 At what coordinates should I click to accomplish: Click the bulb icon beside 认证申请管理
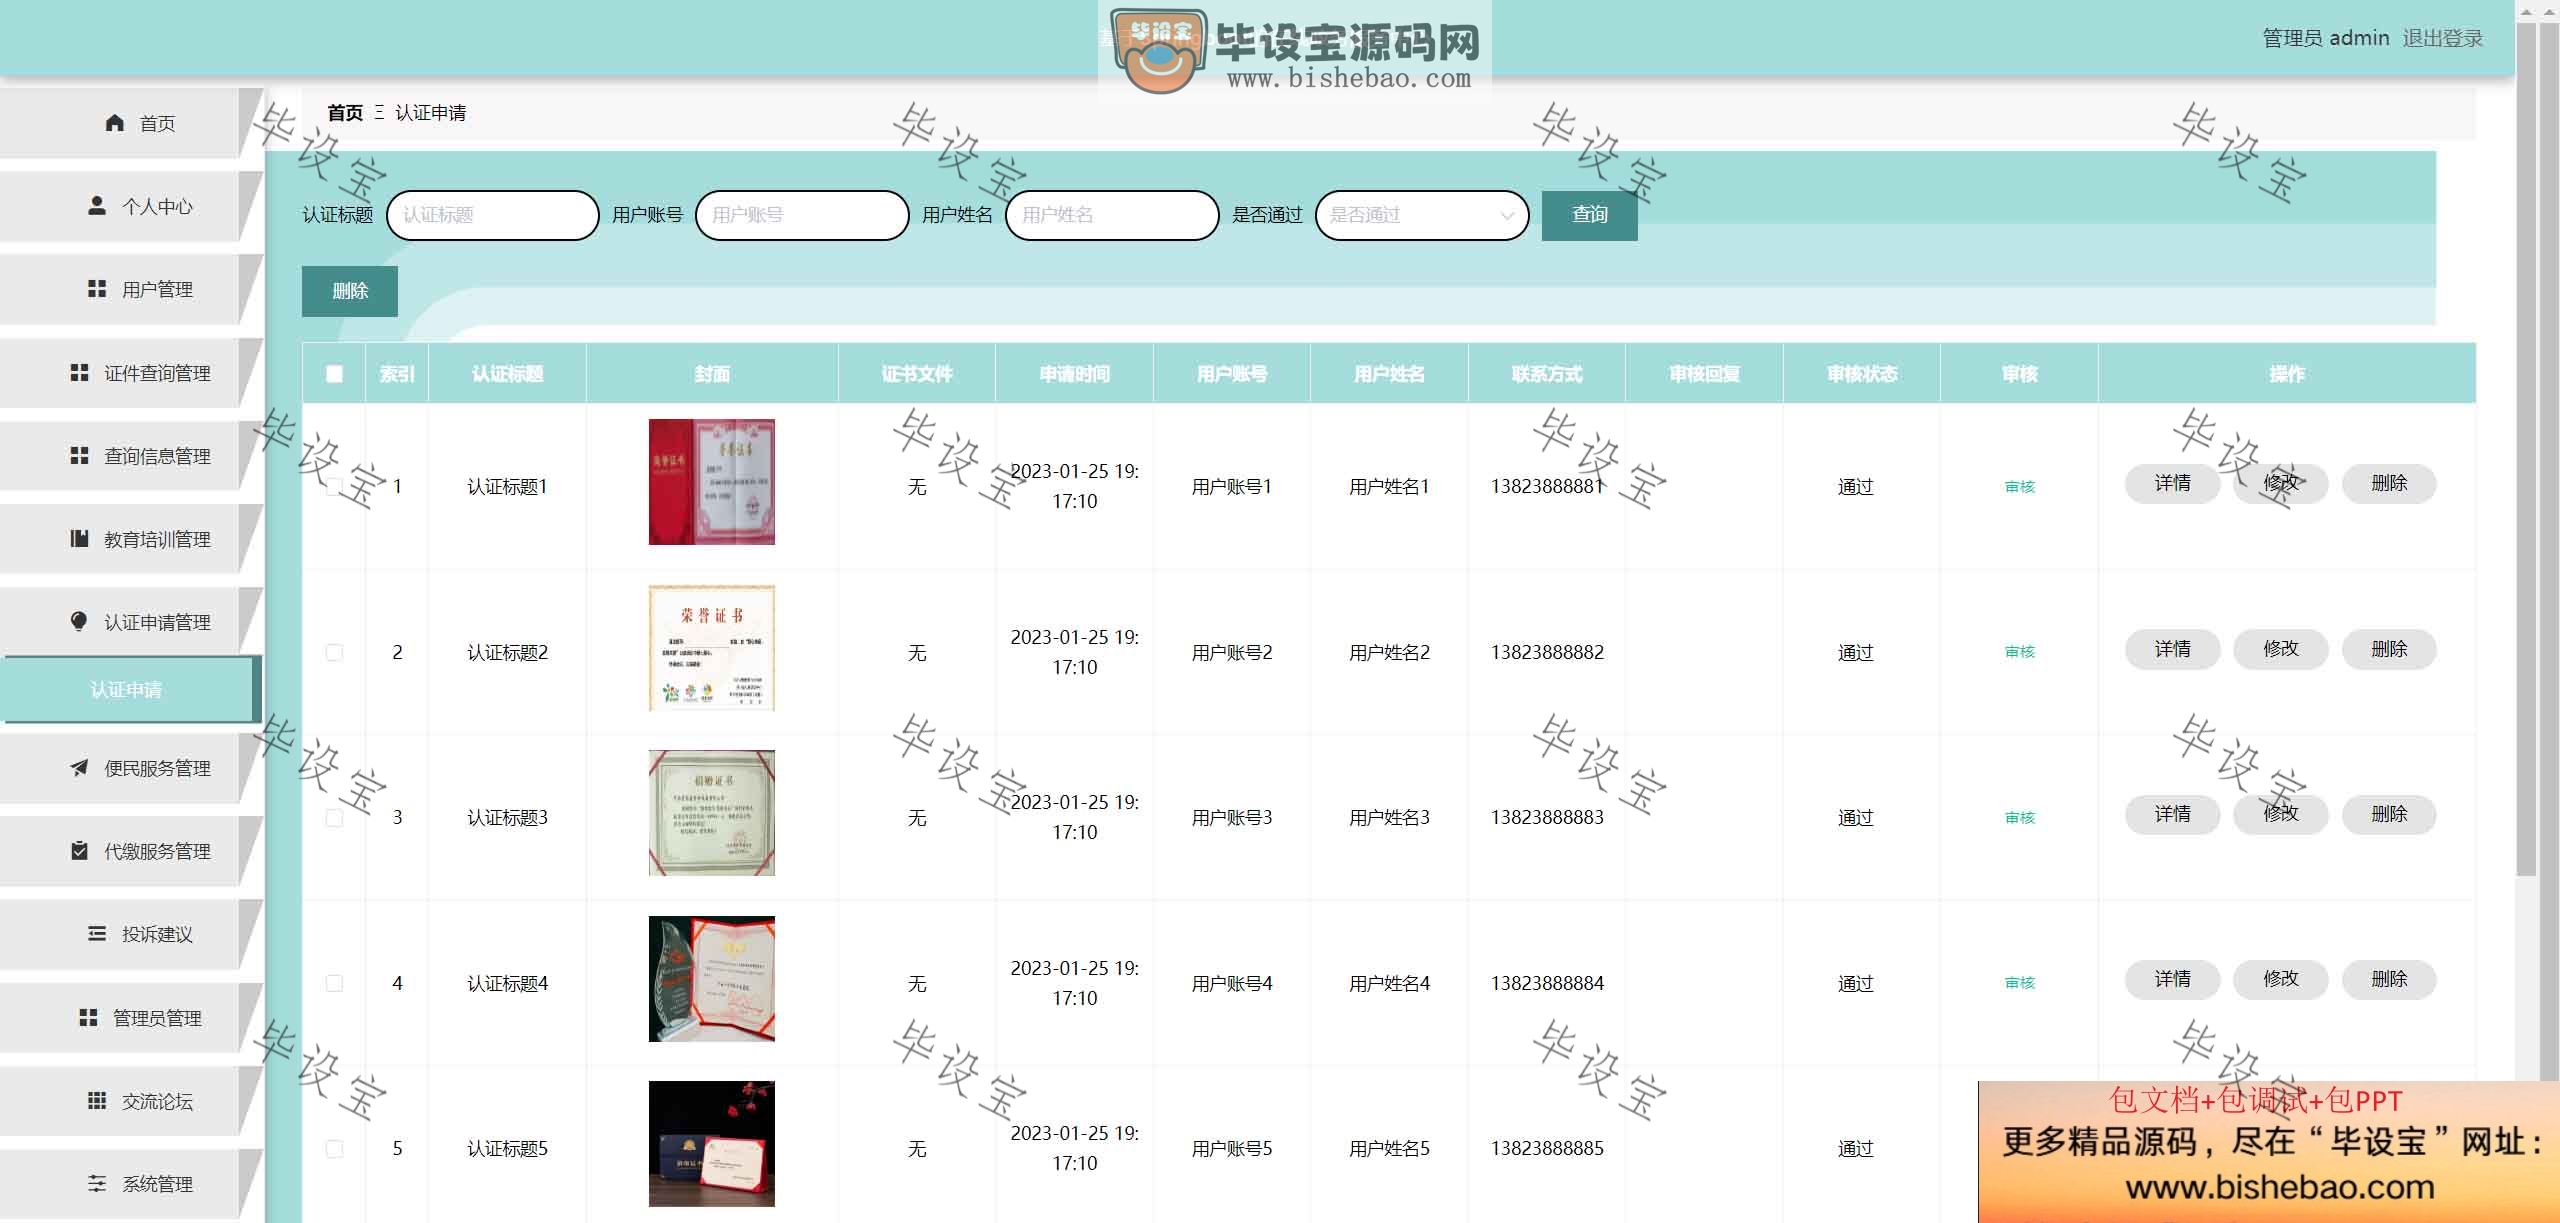(79, 621)
